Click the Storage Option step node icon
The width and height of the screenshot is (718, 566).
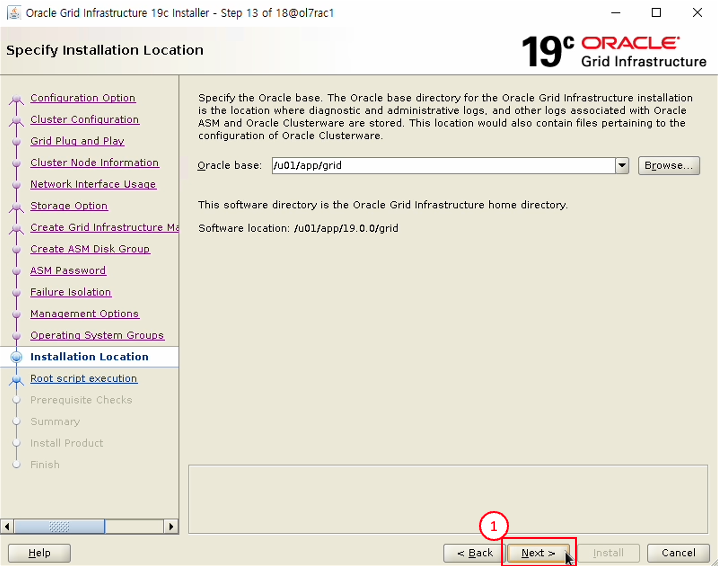(x=16, y=207)
